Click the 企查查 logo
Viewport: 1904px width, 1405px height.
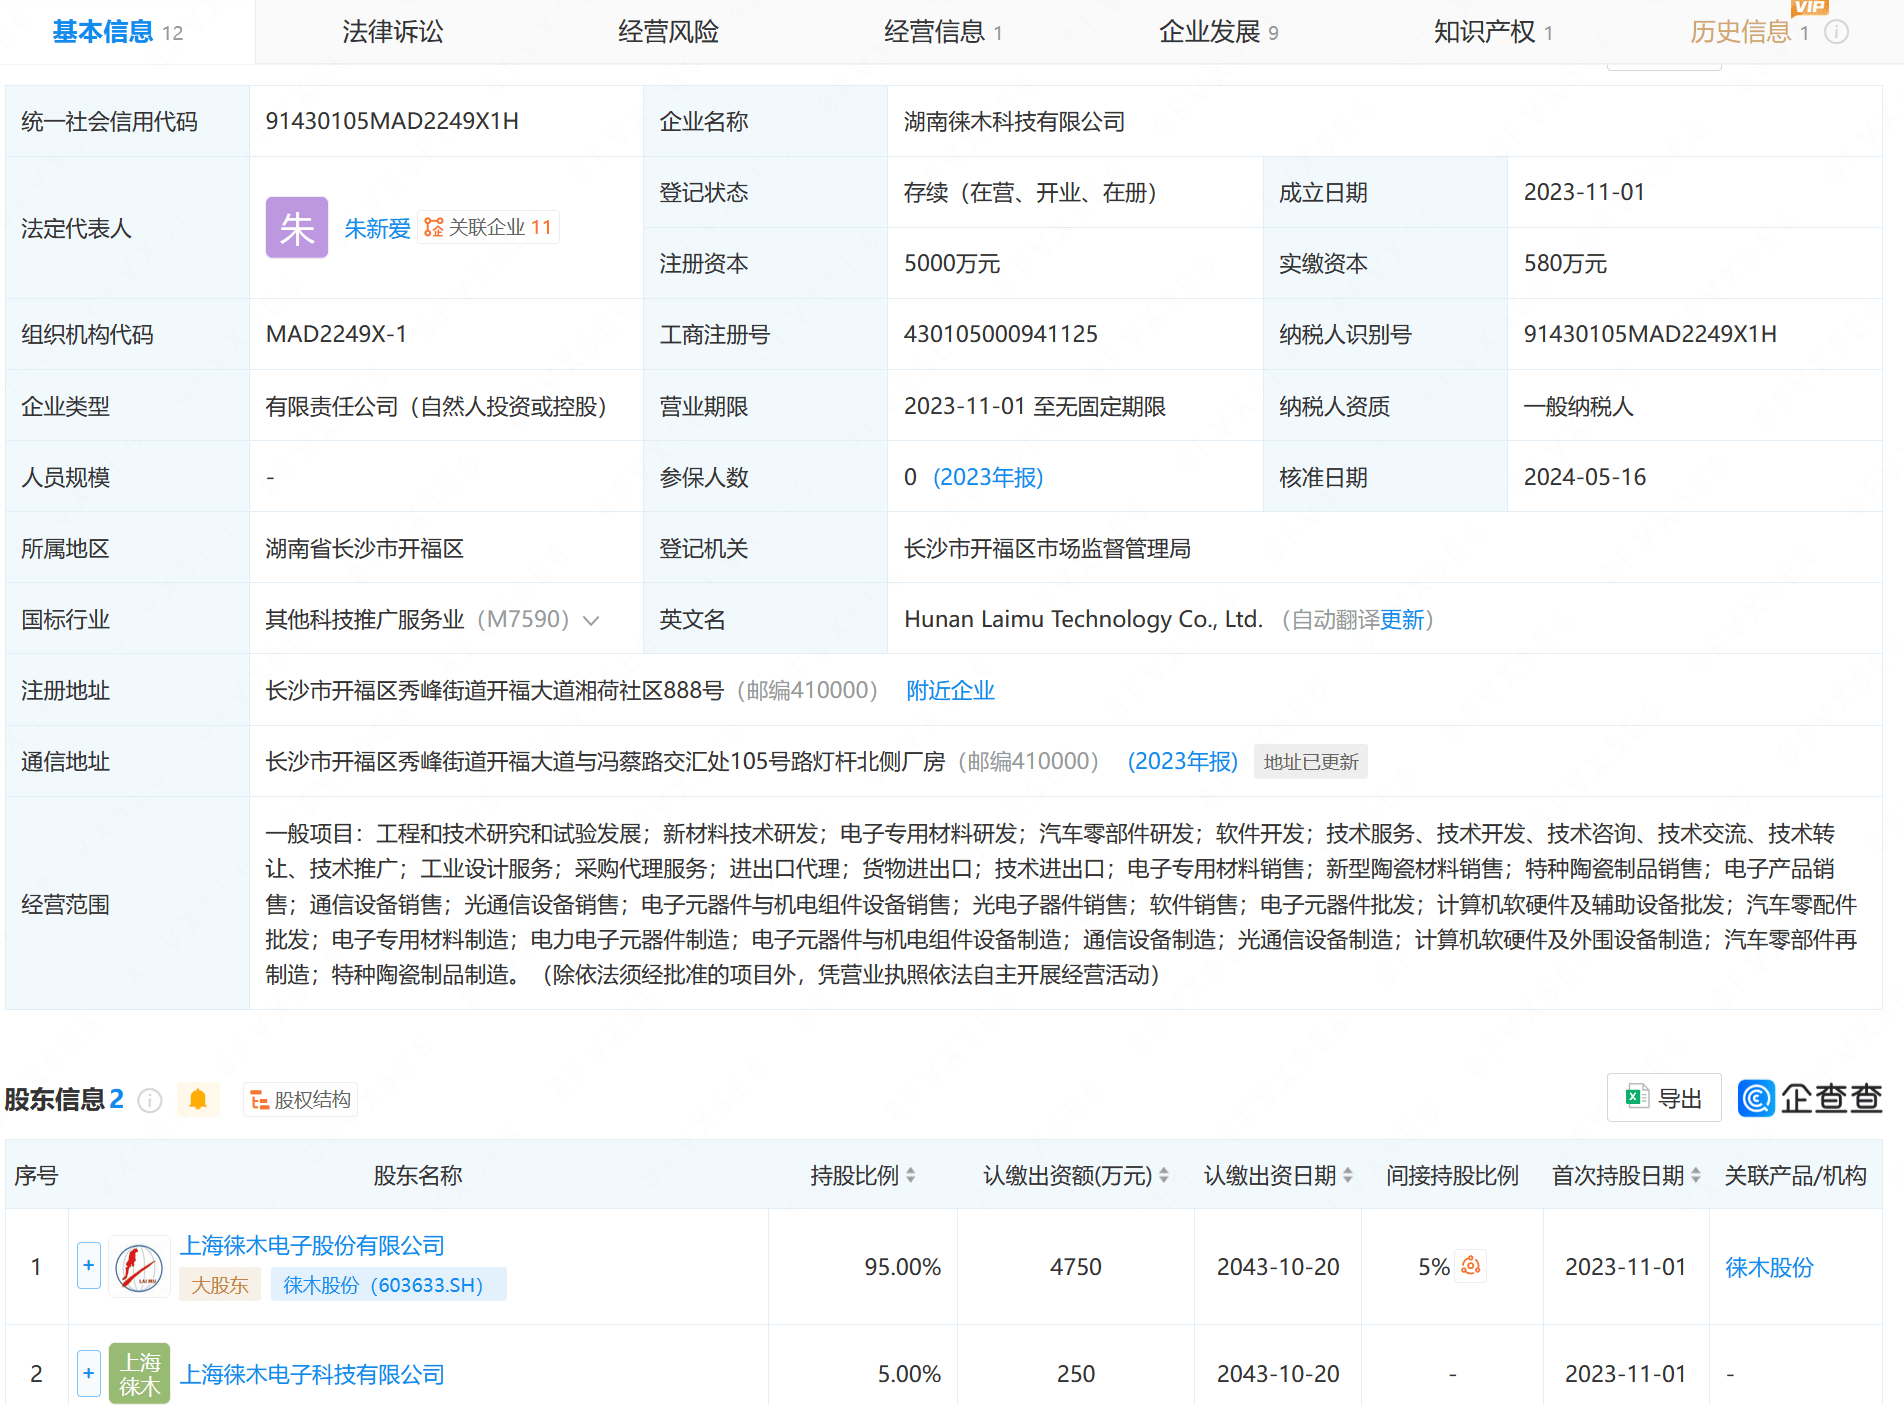point(1810,1098)
